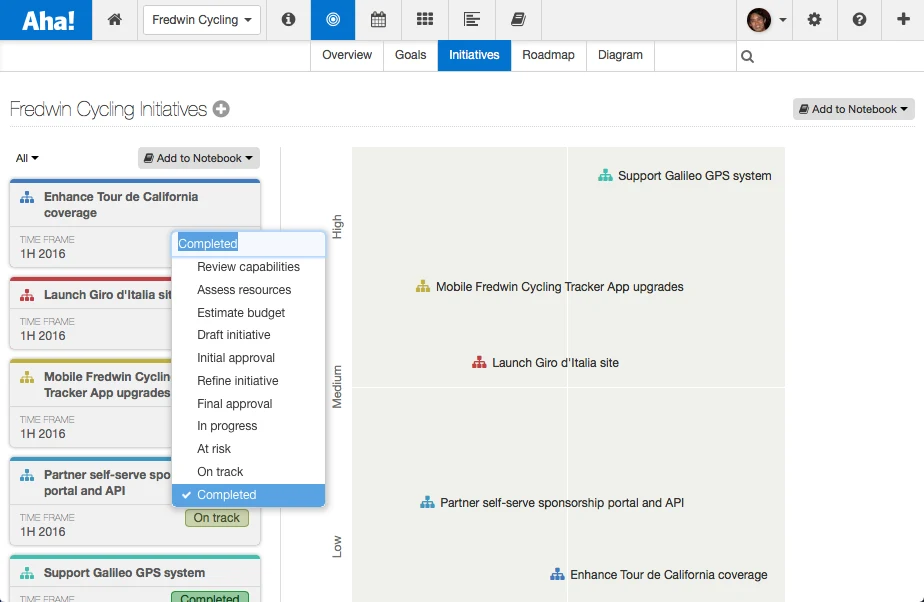Click the Mobile Fredwin Cycling card icon
Image resolution: width=924 pixels, height=602 pixels.
click(27, 378)
